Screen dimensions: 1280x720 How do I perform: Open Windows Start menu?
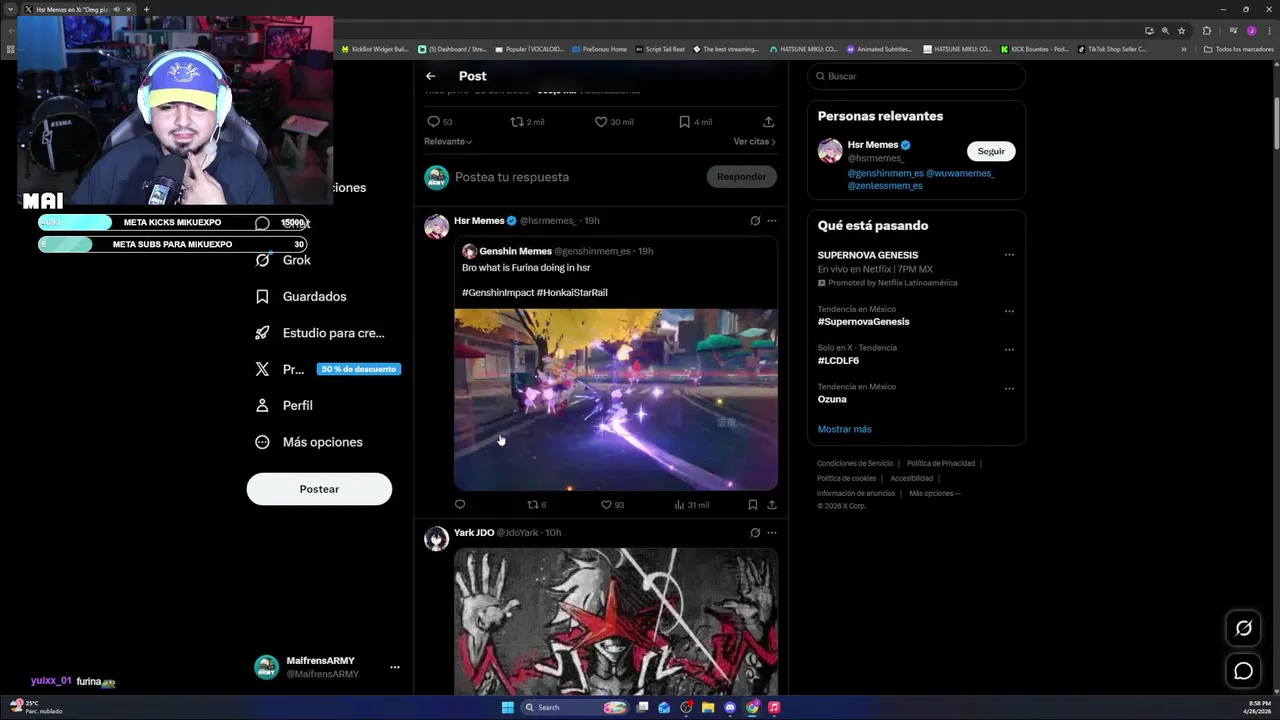(507, 707)
